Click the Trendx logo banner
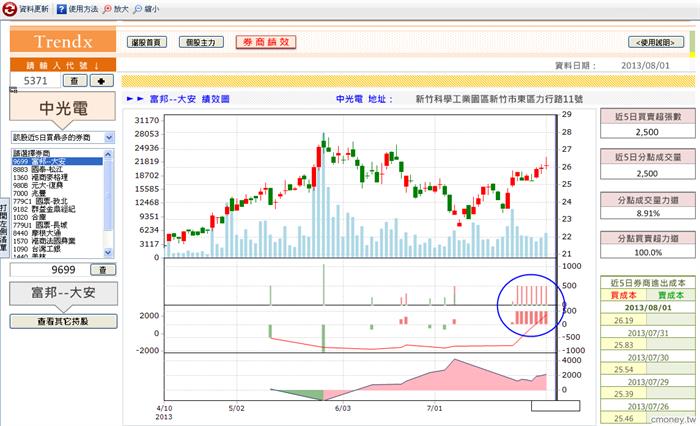 coord(63,41)
